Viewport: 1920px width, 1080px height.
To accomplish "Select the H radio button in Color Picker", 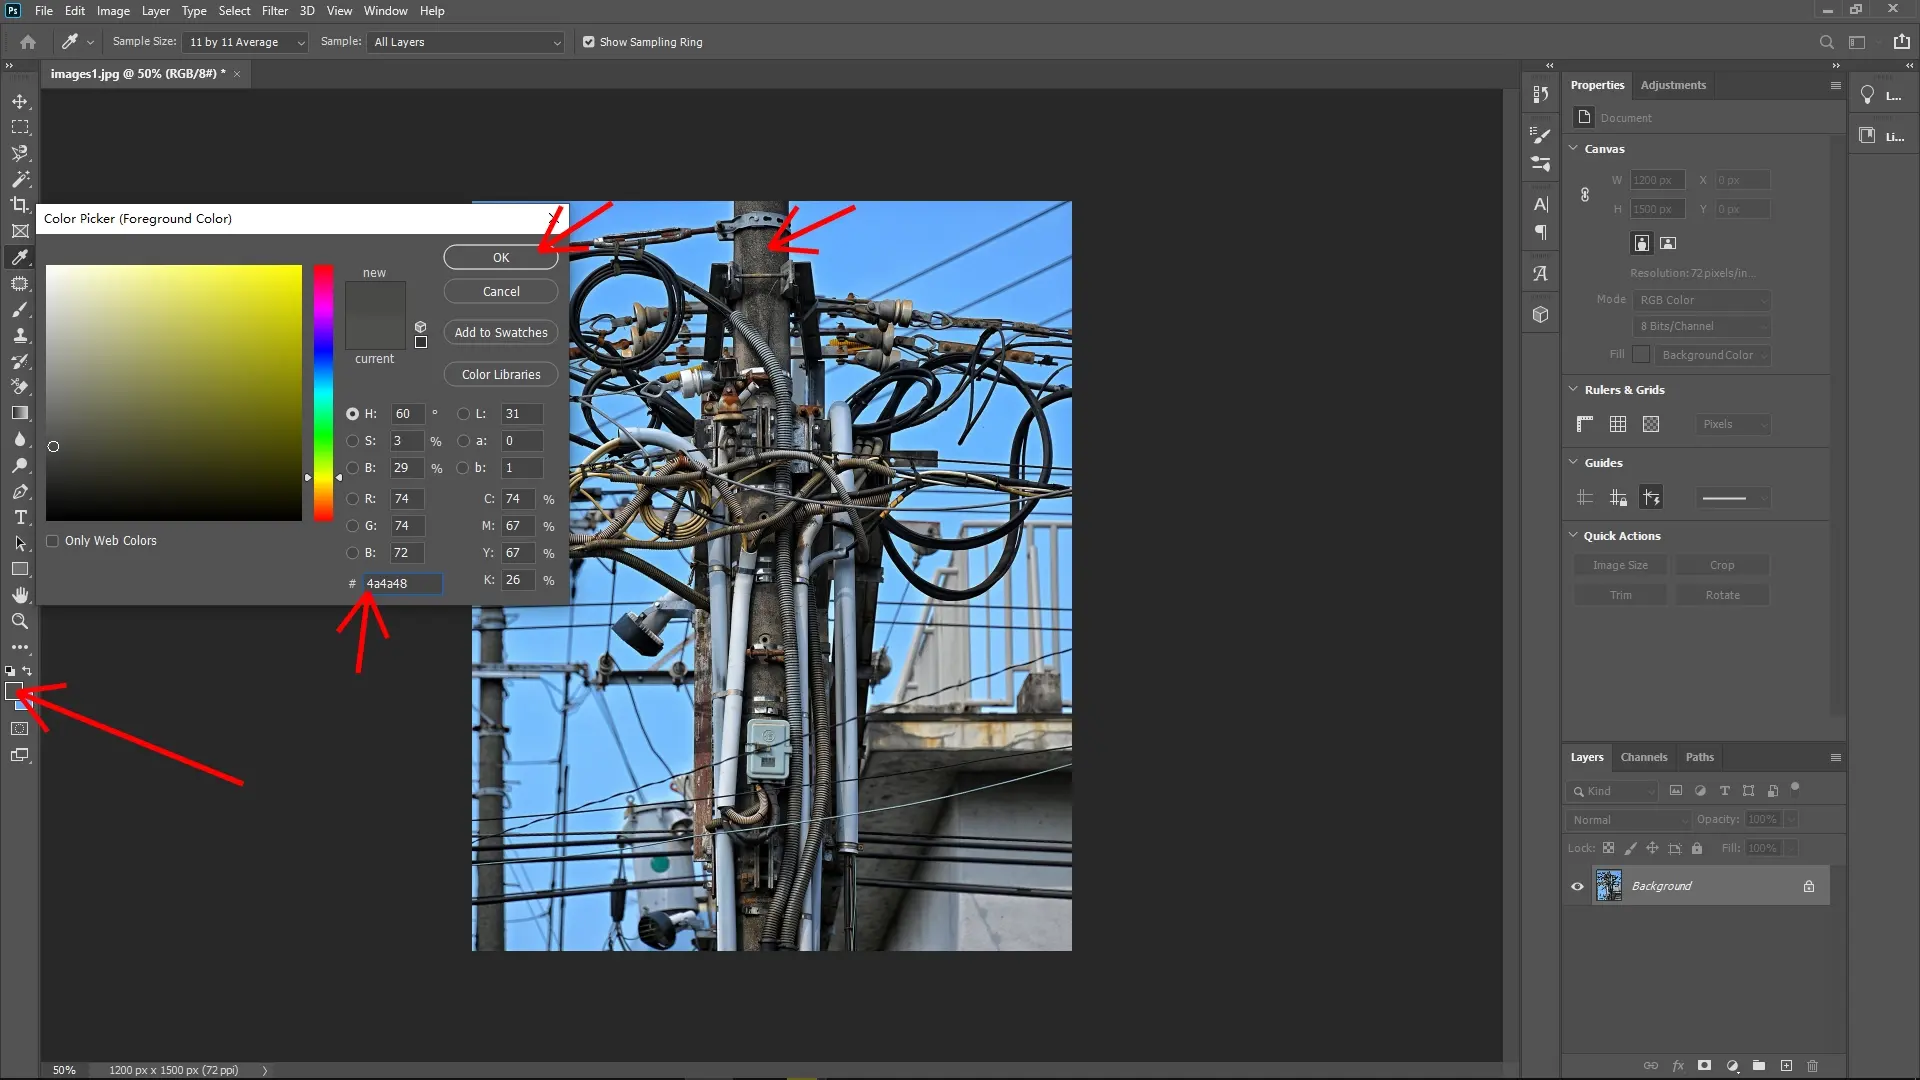I will pos(352,413).
